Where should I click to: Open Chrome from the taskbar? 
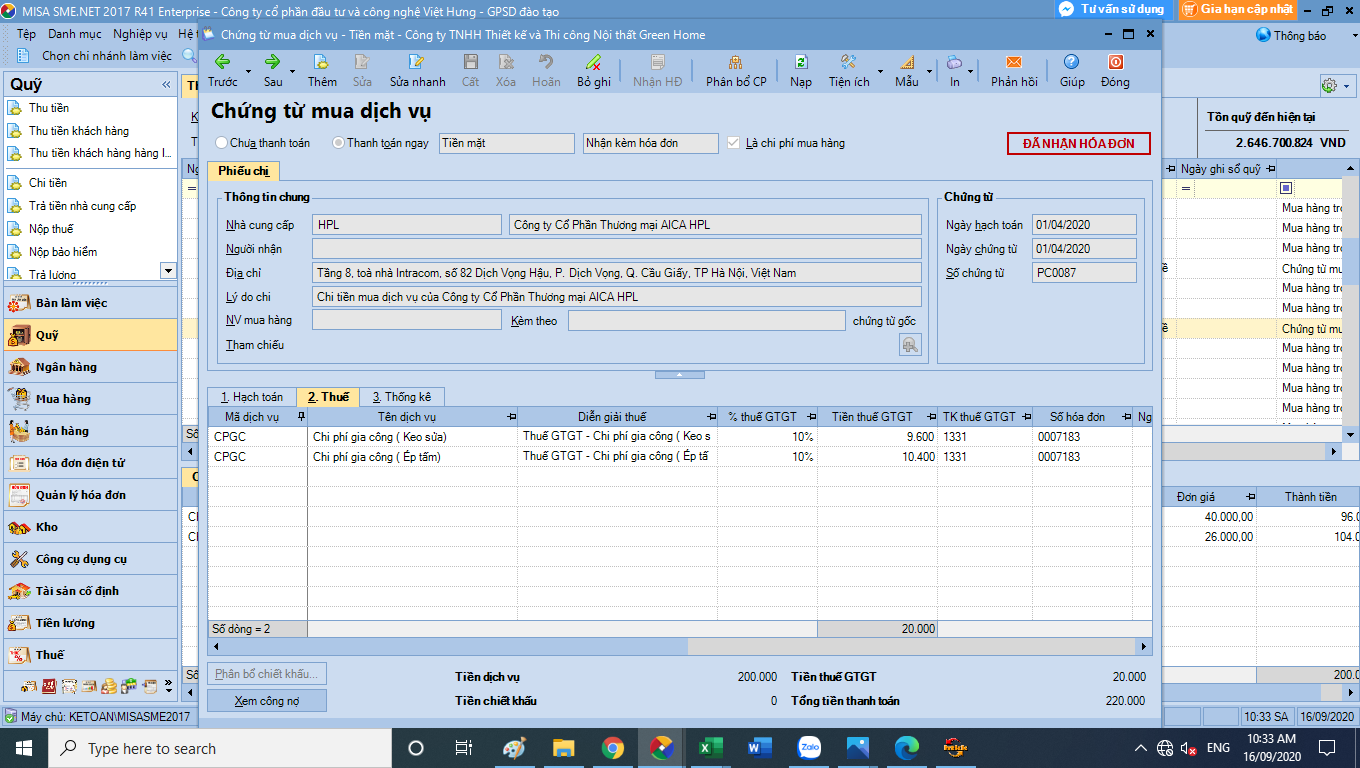click(613, 748)
